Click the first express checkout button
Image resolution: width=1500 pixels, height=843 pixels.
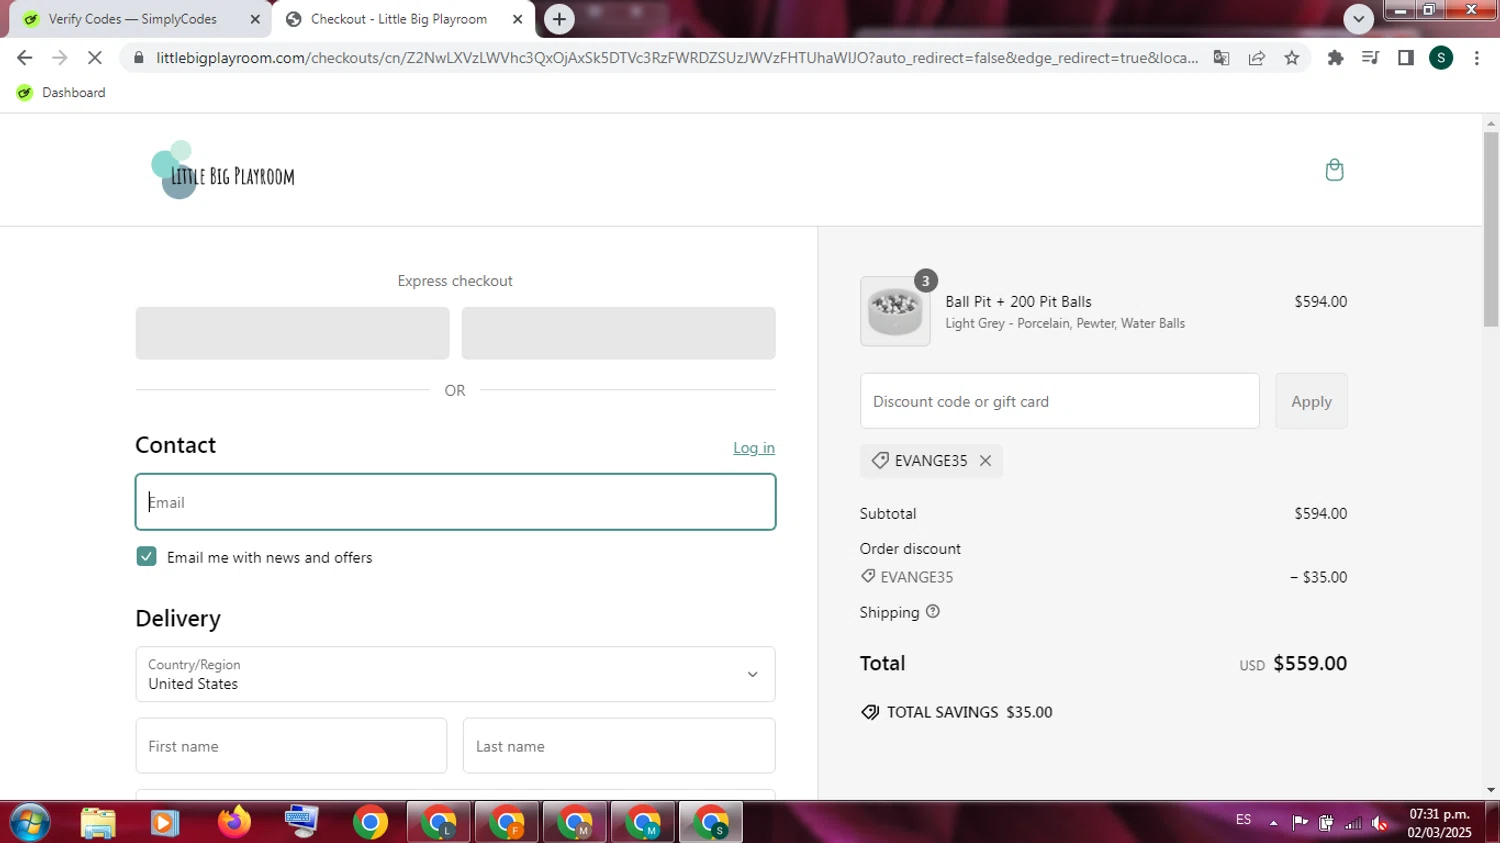(292, 333)
